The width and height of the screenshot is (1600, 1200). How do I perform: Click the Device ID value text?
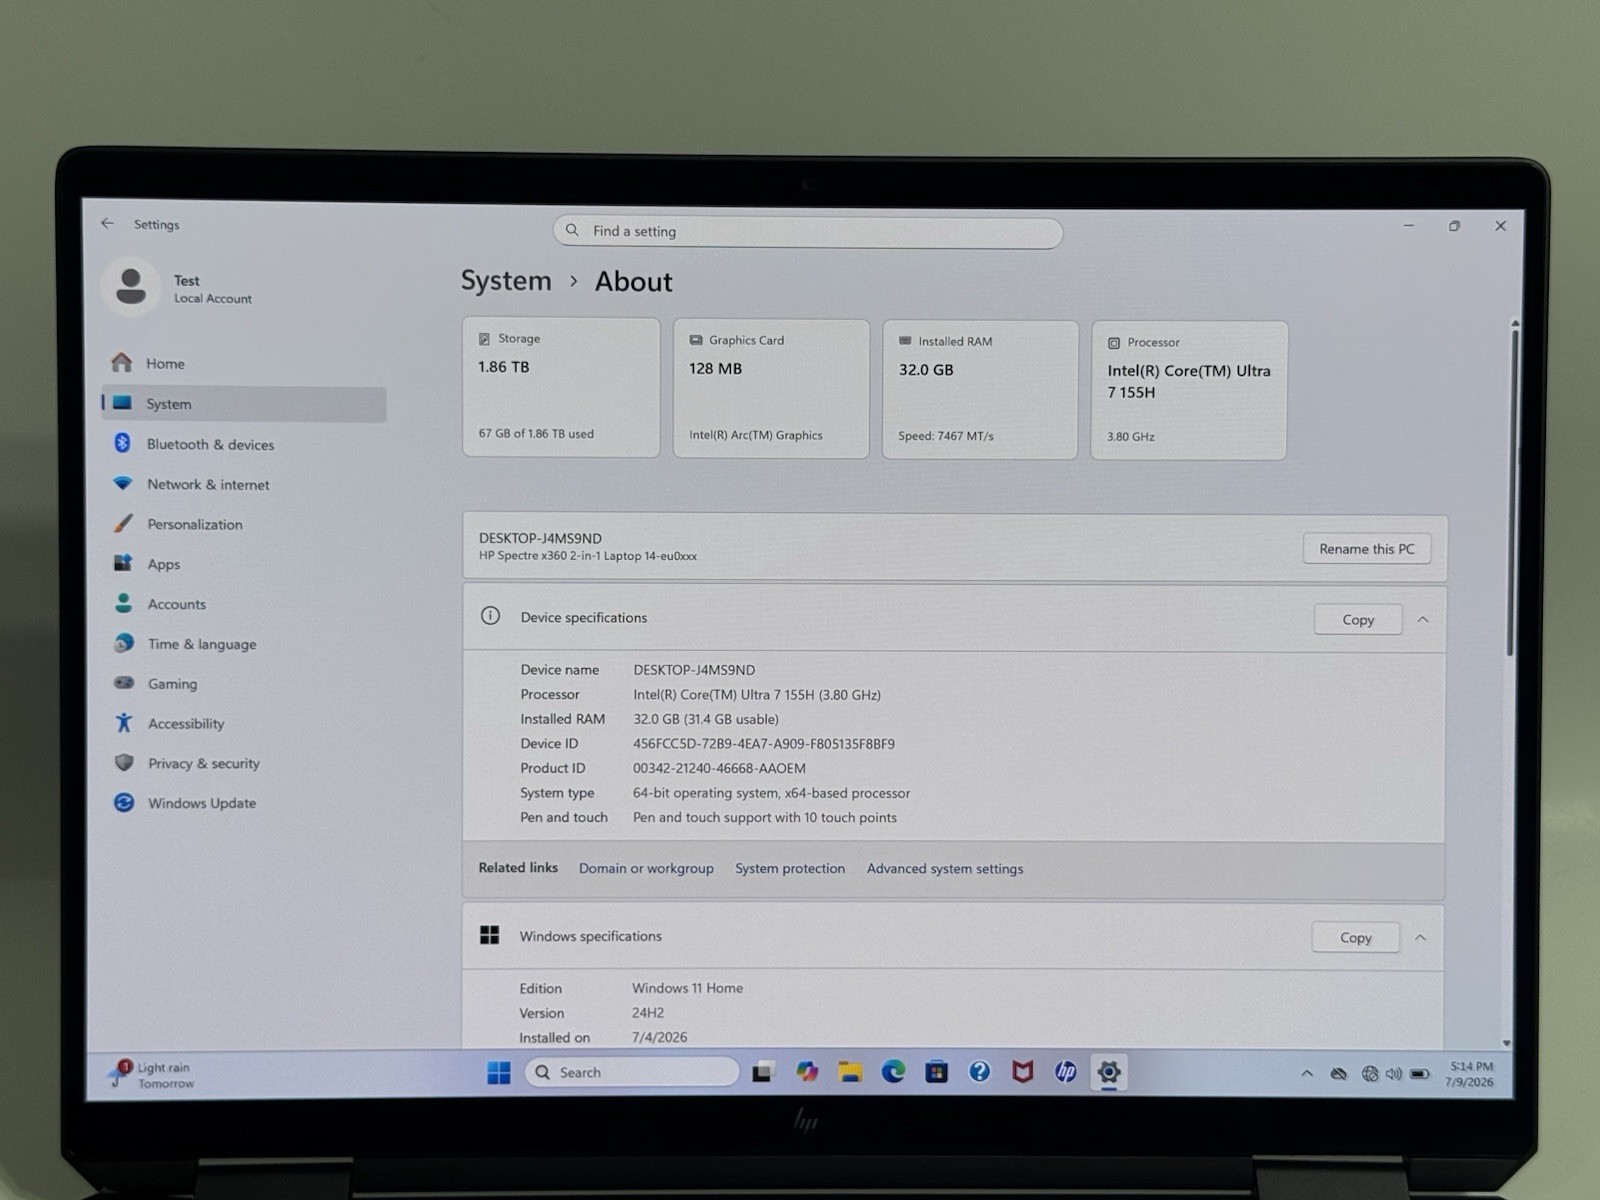pyautogui.click(x=764, y=744)
